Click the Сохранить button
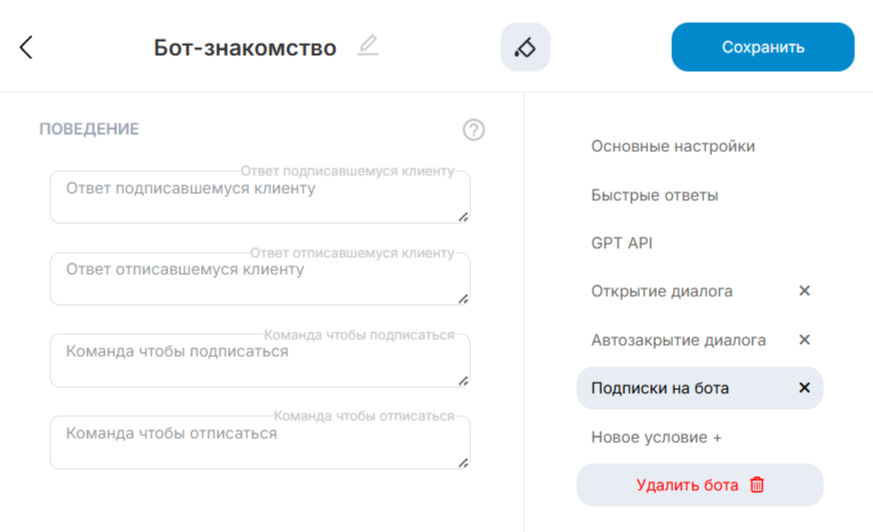This screenshot has width=873, height=532. click(762, 47)
